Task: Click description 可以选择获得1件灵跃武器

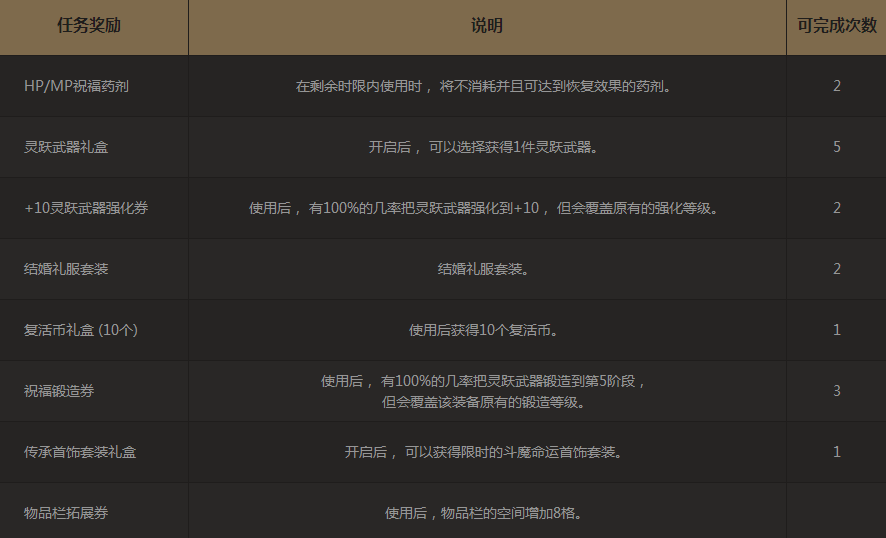Action: (x=483, y=147)
